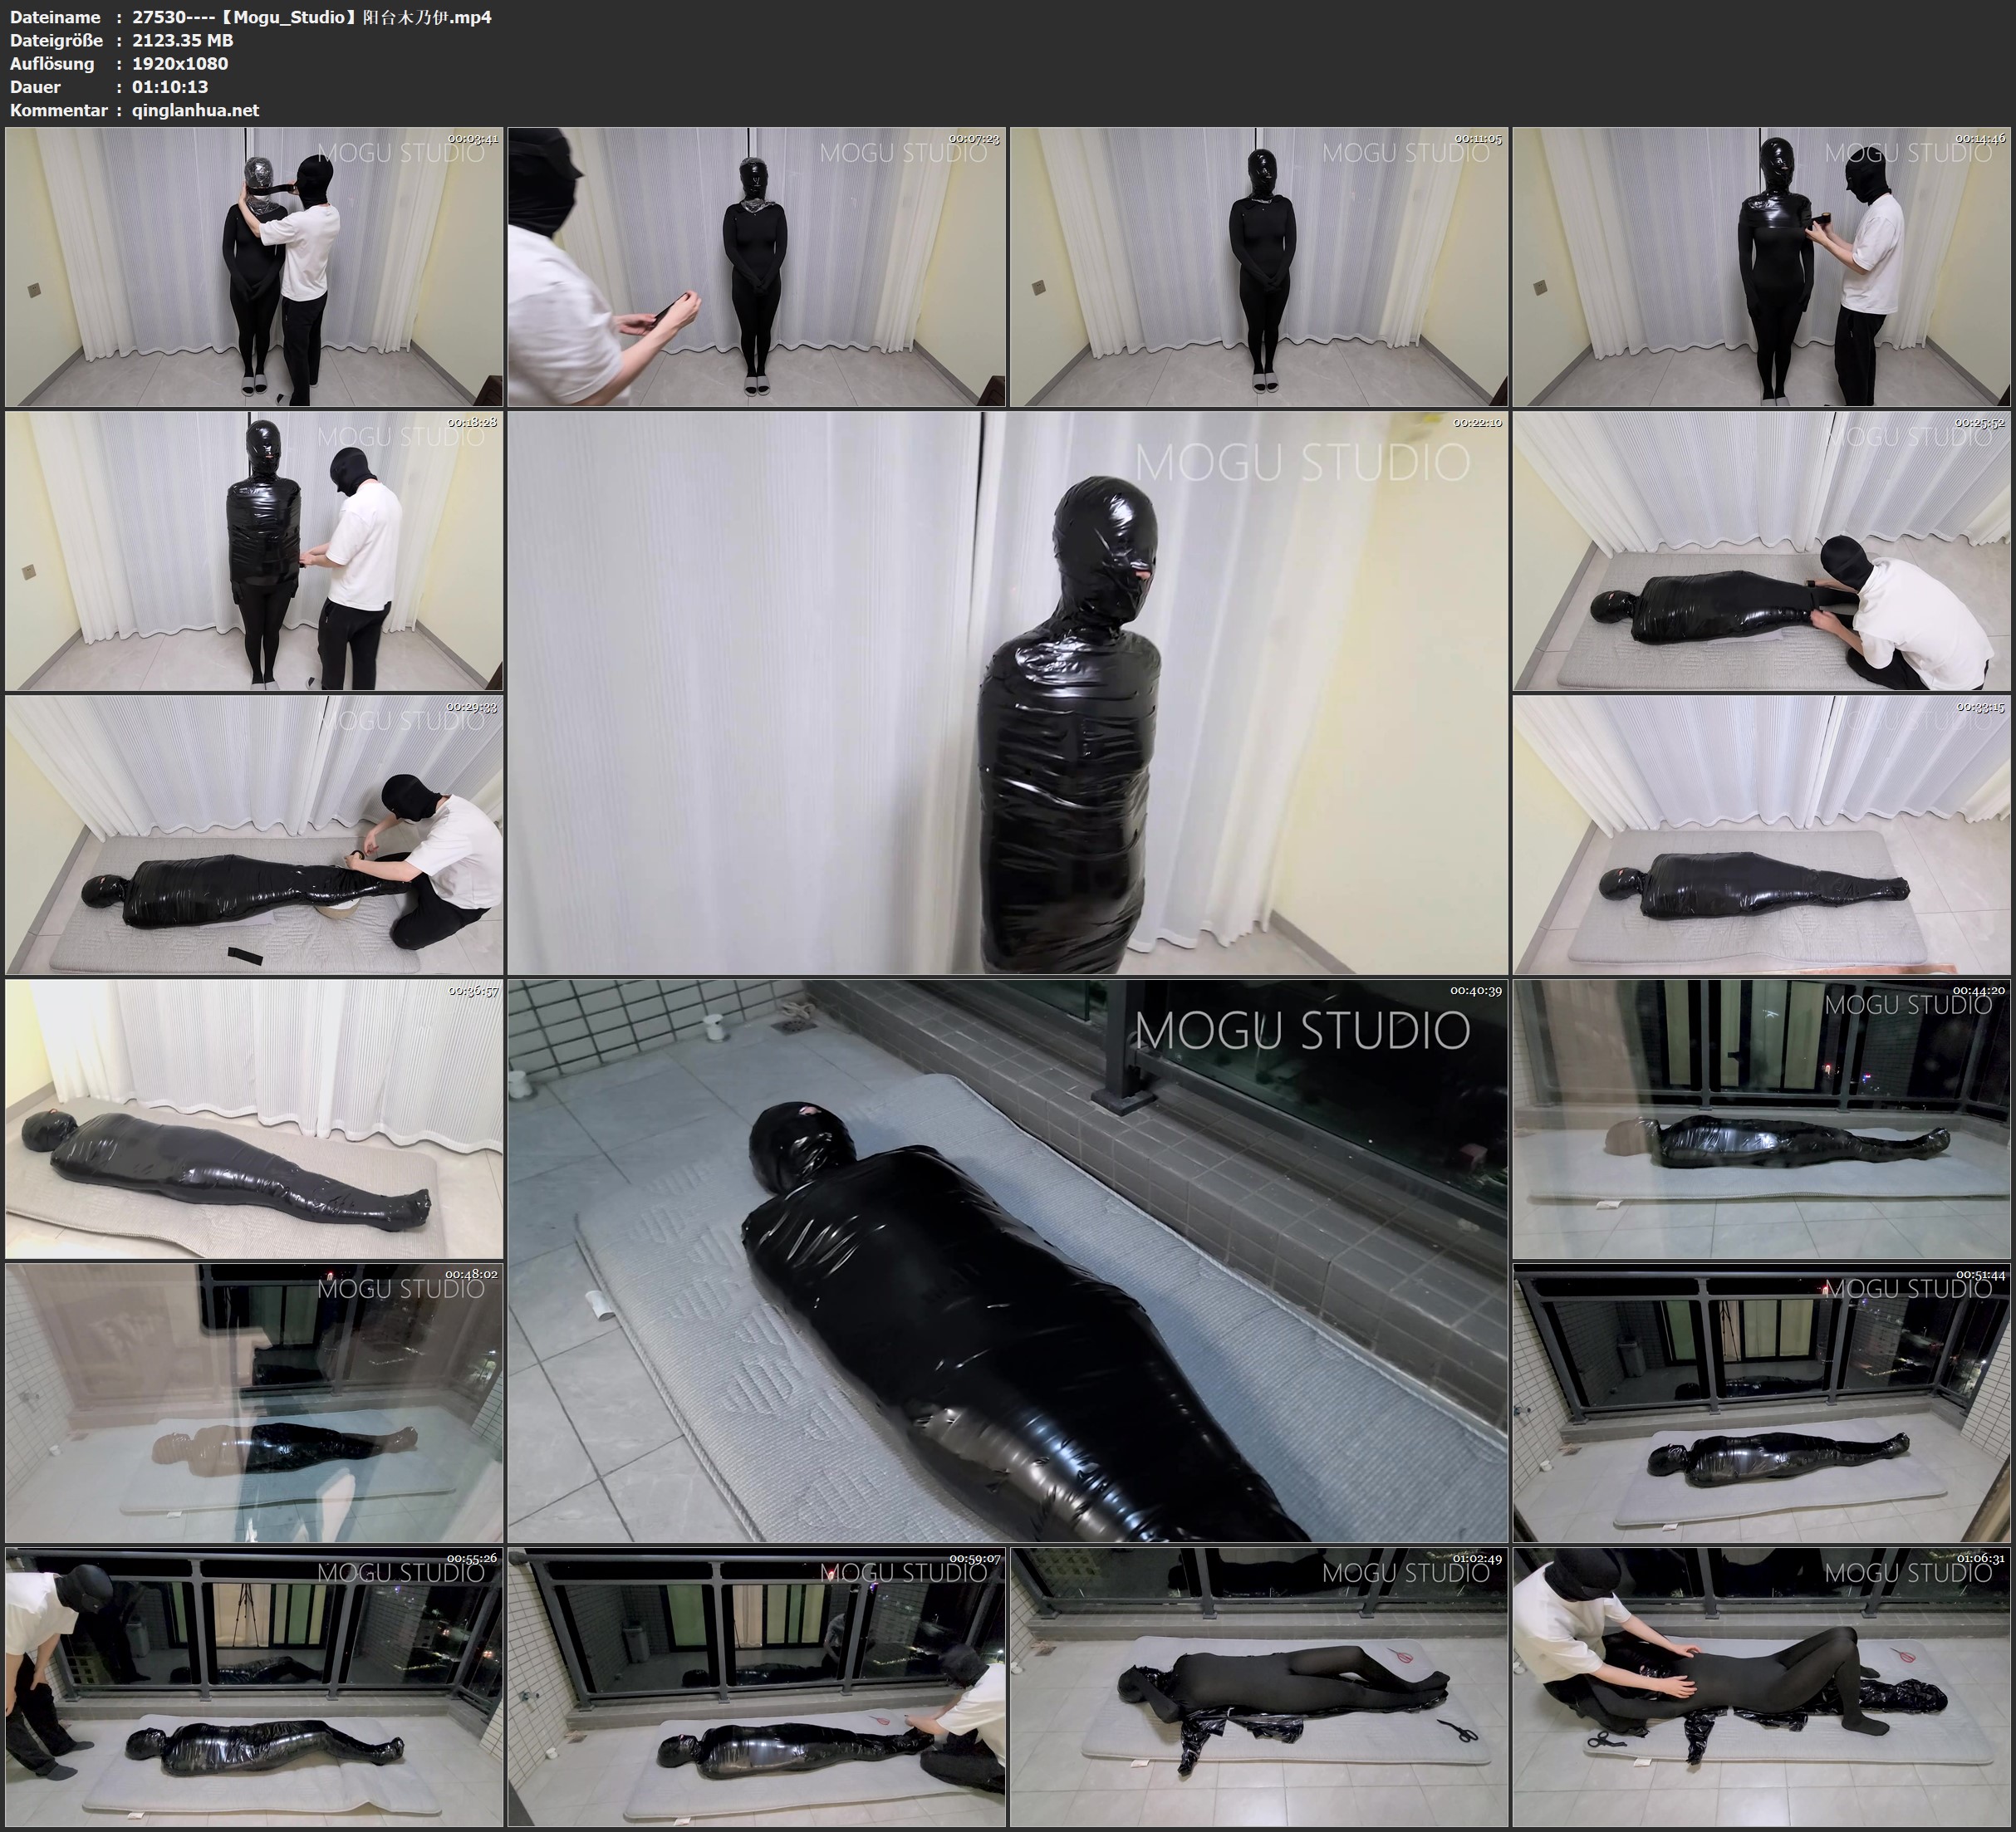Select the thumbnail at 00:18:28
The image size is (2016, 1832).
[x=254, y=551]
